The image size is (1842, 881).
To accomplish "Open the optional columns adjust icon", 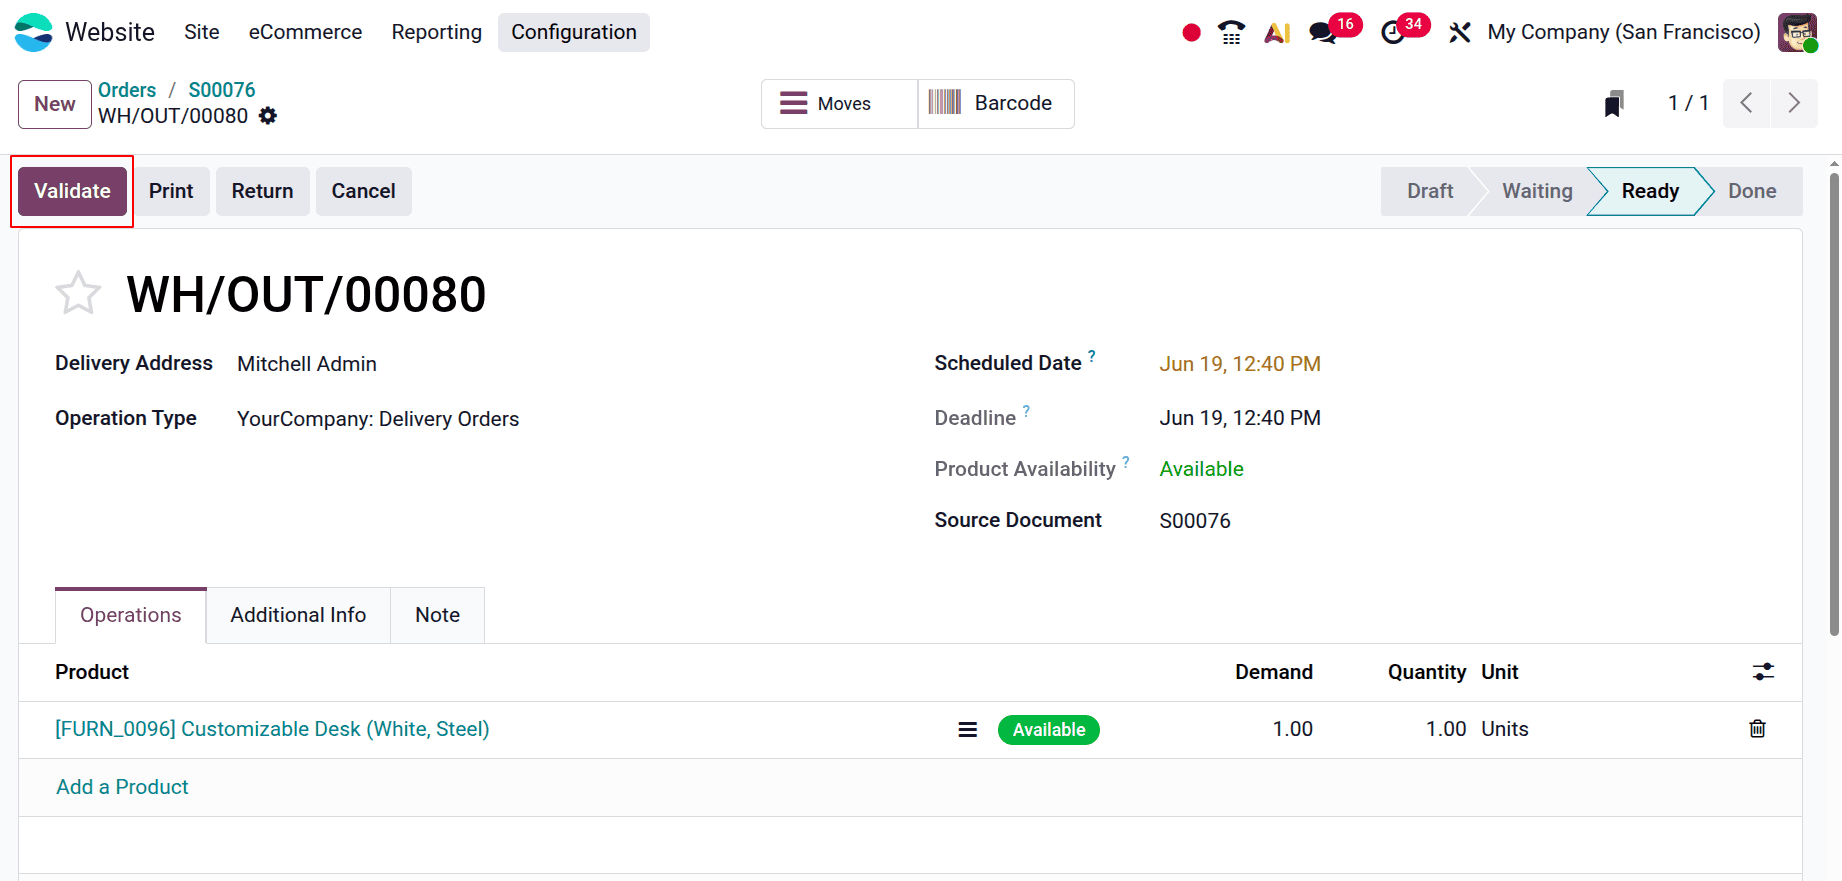I will pyautogui.click(x=1763, y=672).
